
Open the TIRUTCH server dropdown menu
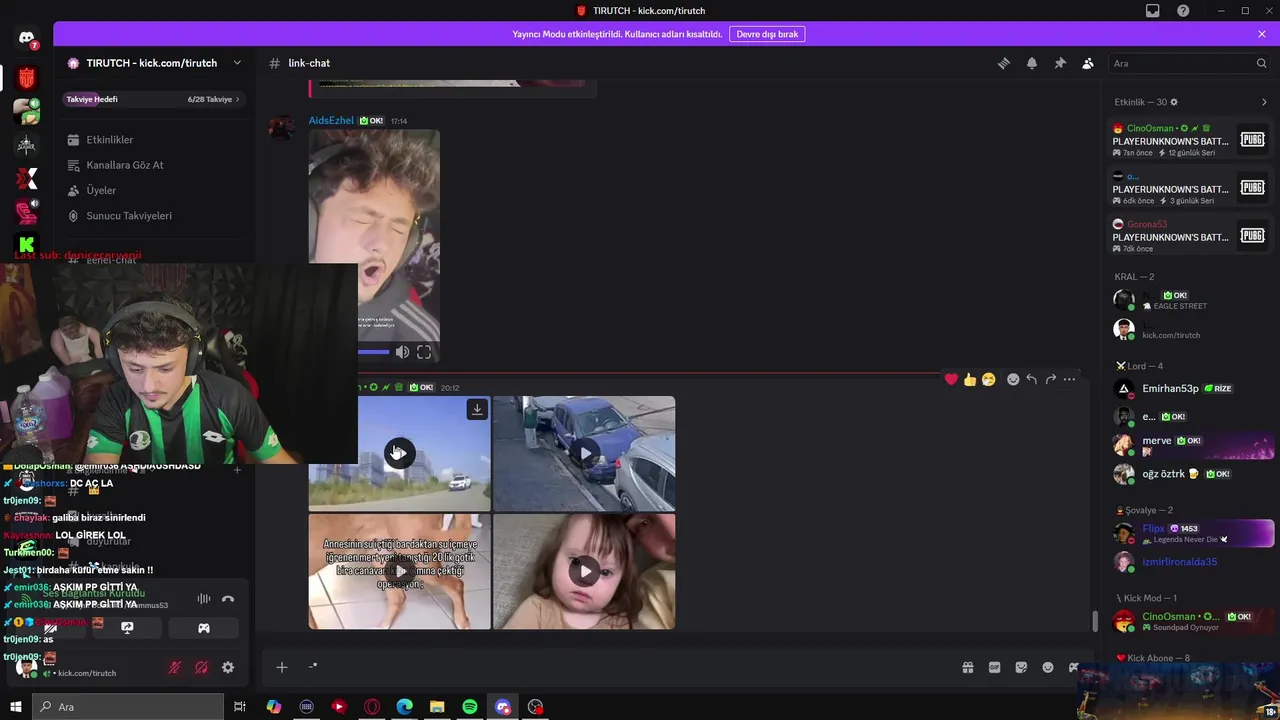[154, 63]
